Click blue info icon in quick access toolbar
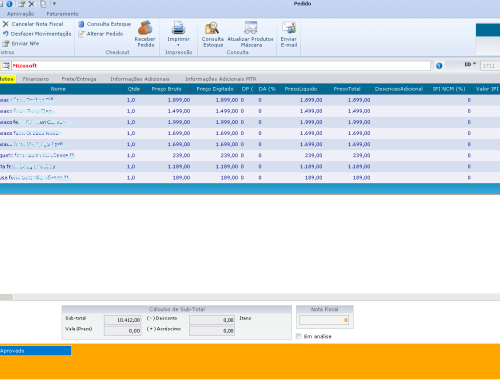The image size is (500, 380). pos(9,4)
